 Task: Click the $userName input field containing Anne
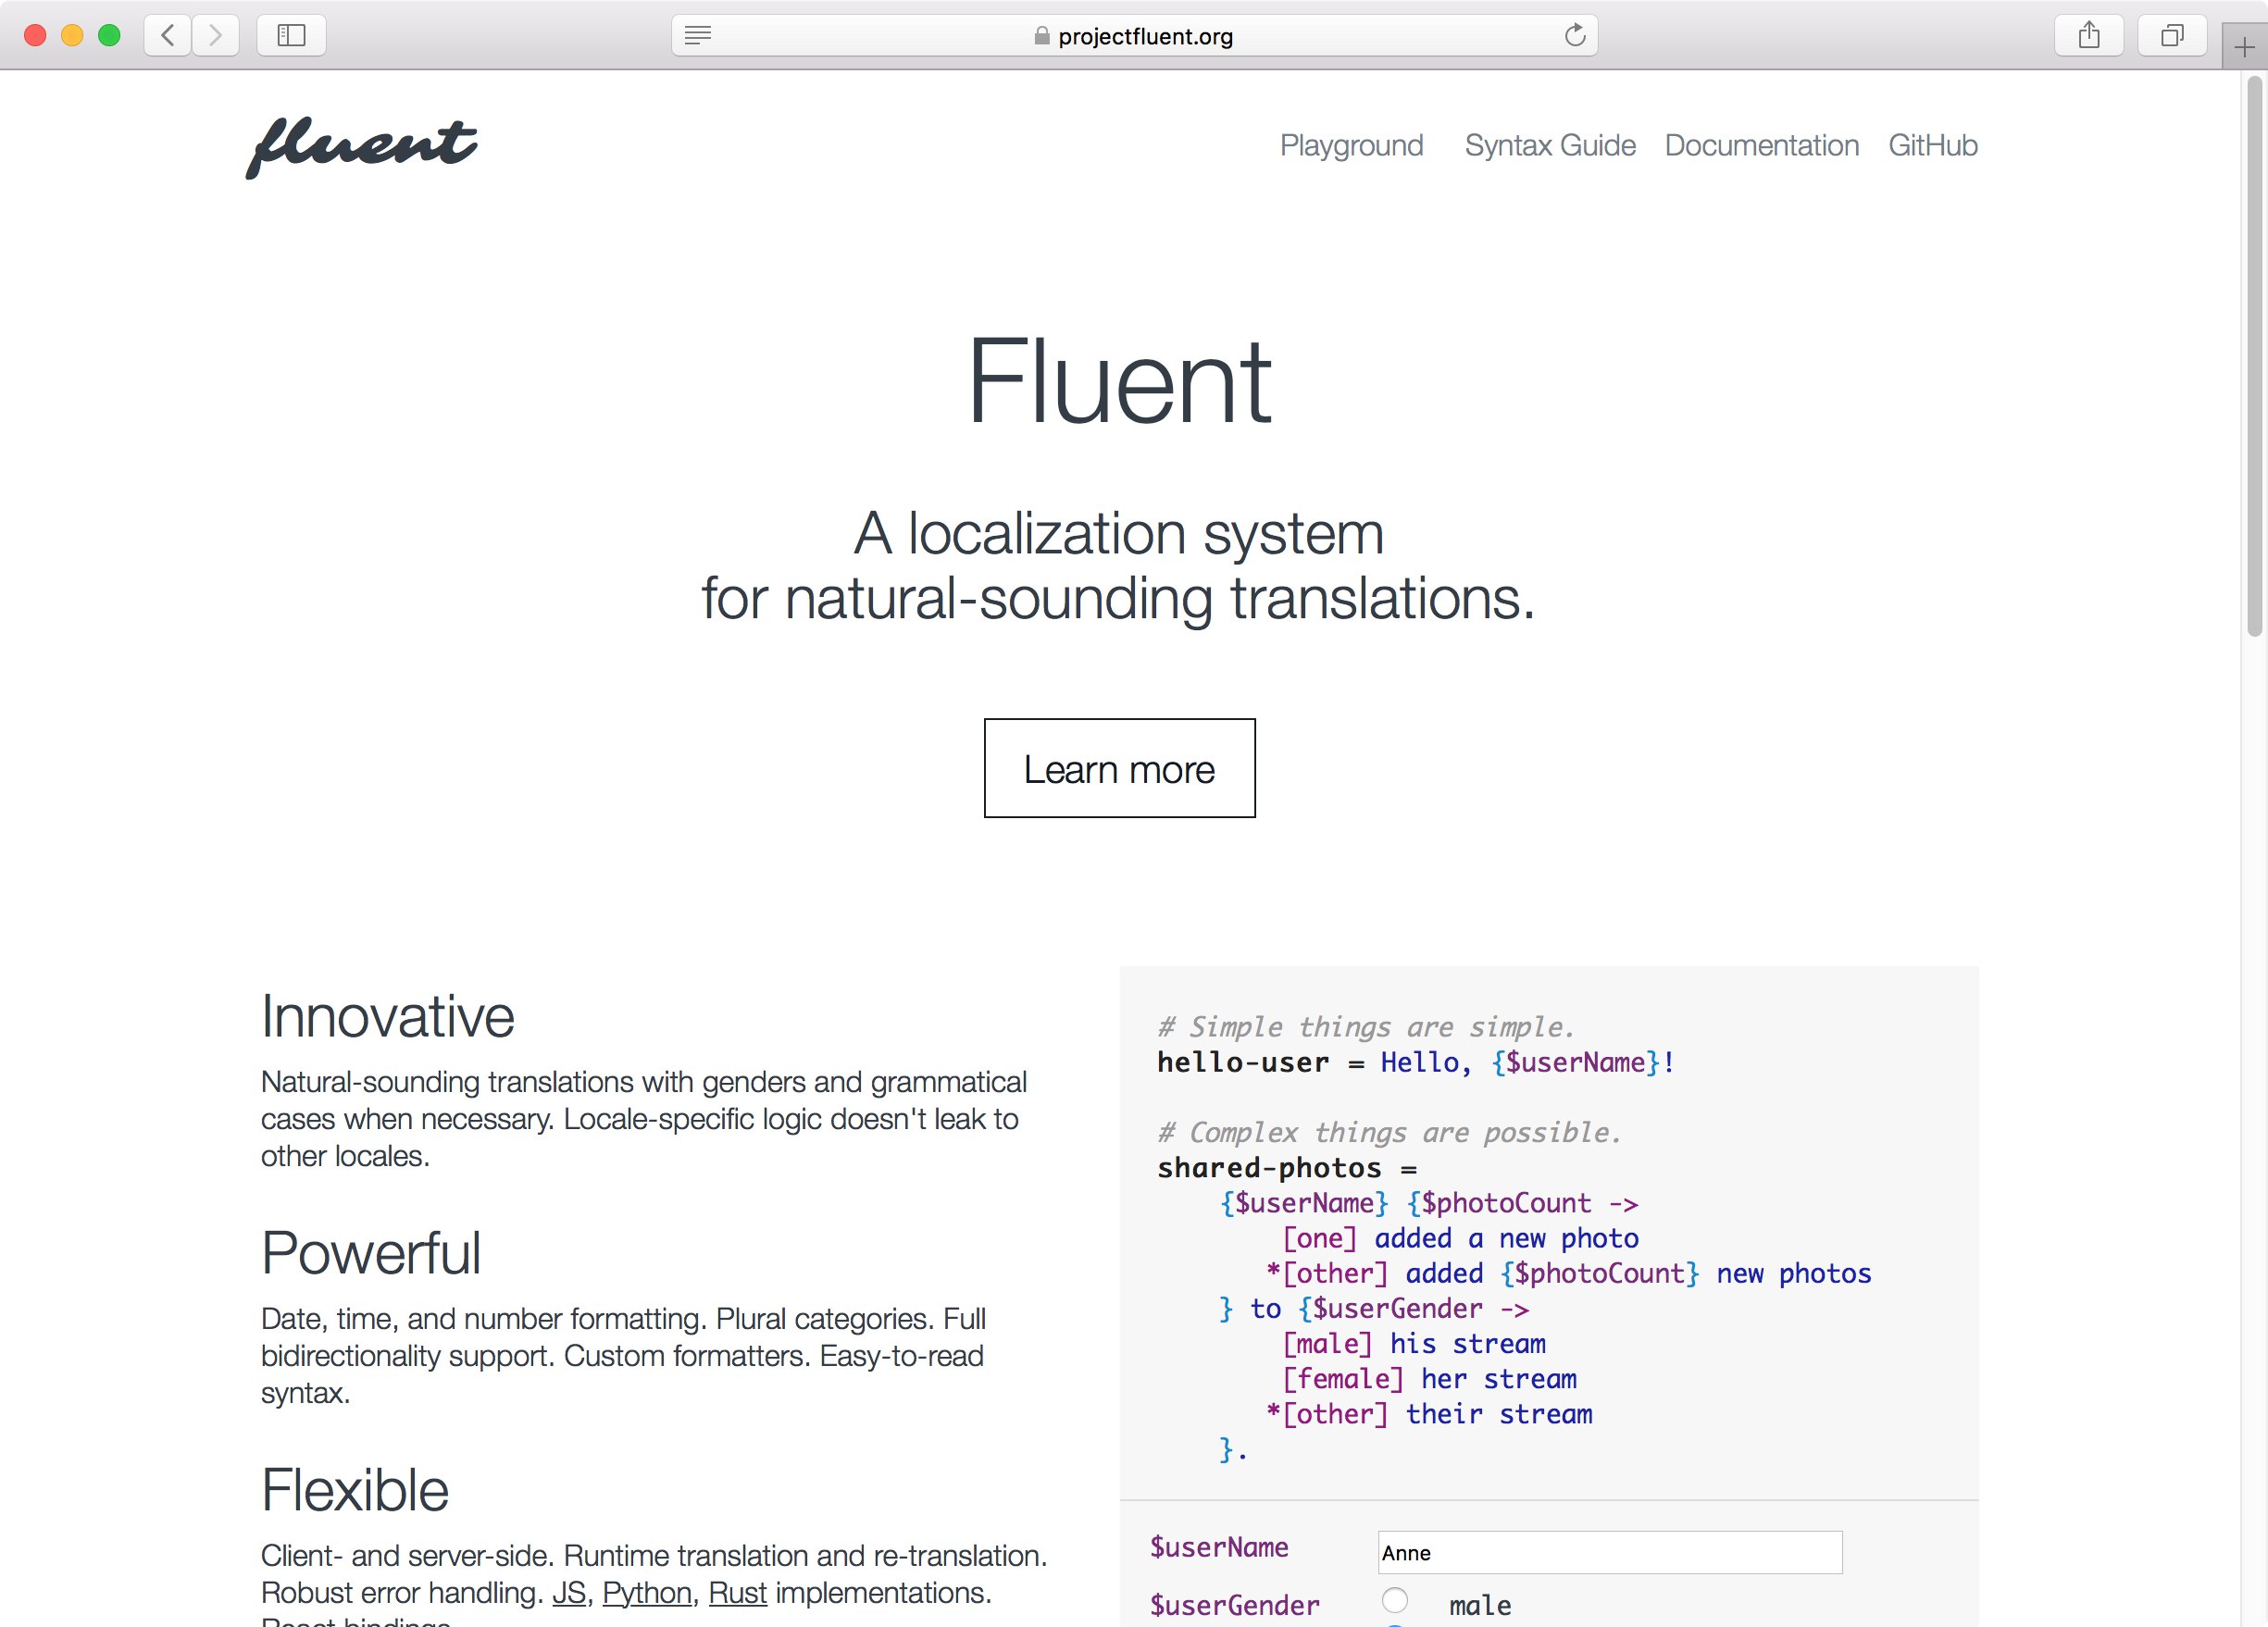pos(1610,1553)
